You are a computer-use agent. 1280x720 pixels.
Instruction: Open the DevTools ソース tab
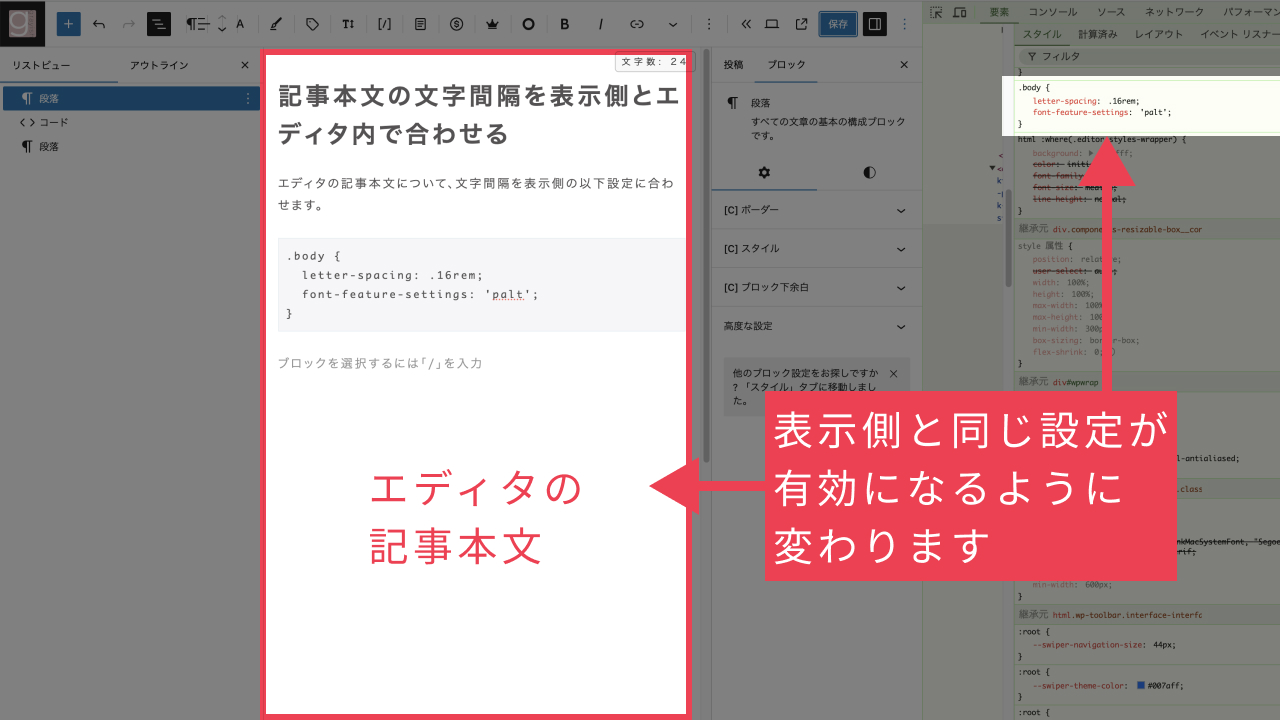[x=1110, y=12]
